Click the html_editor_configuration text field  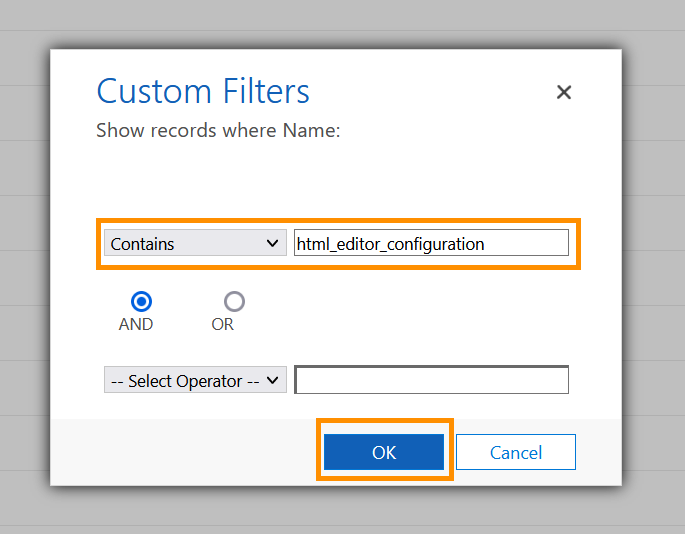point(431,243)
